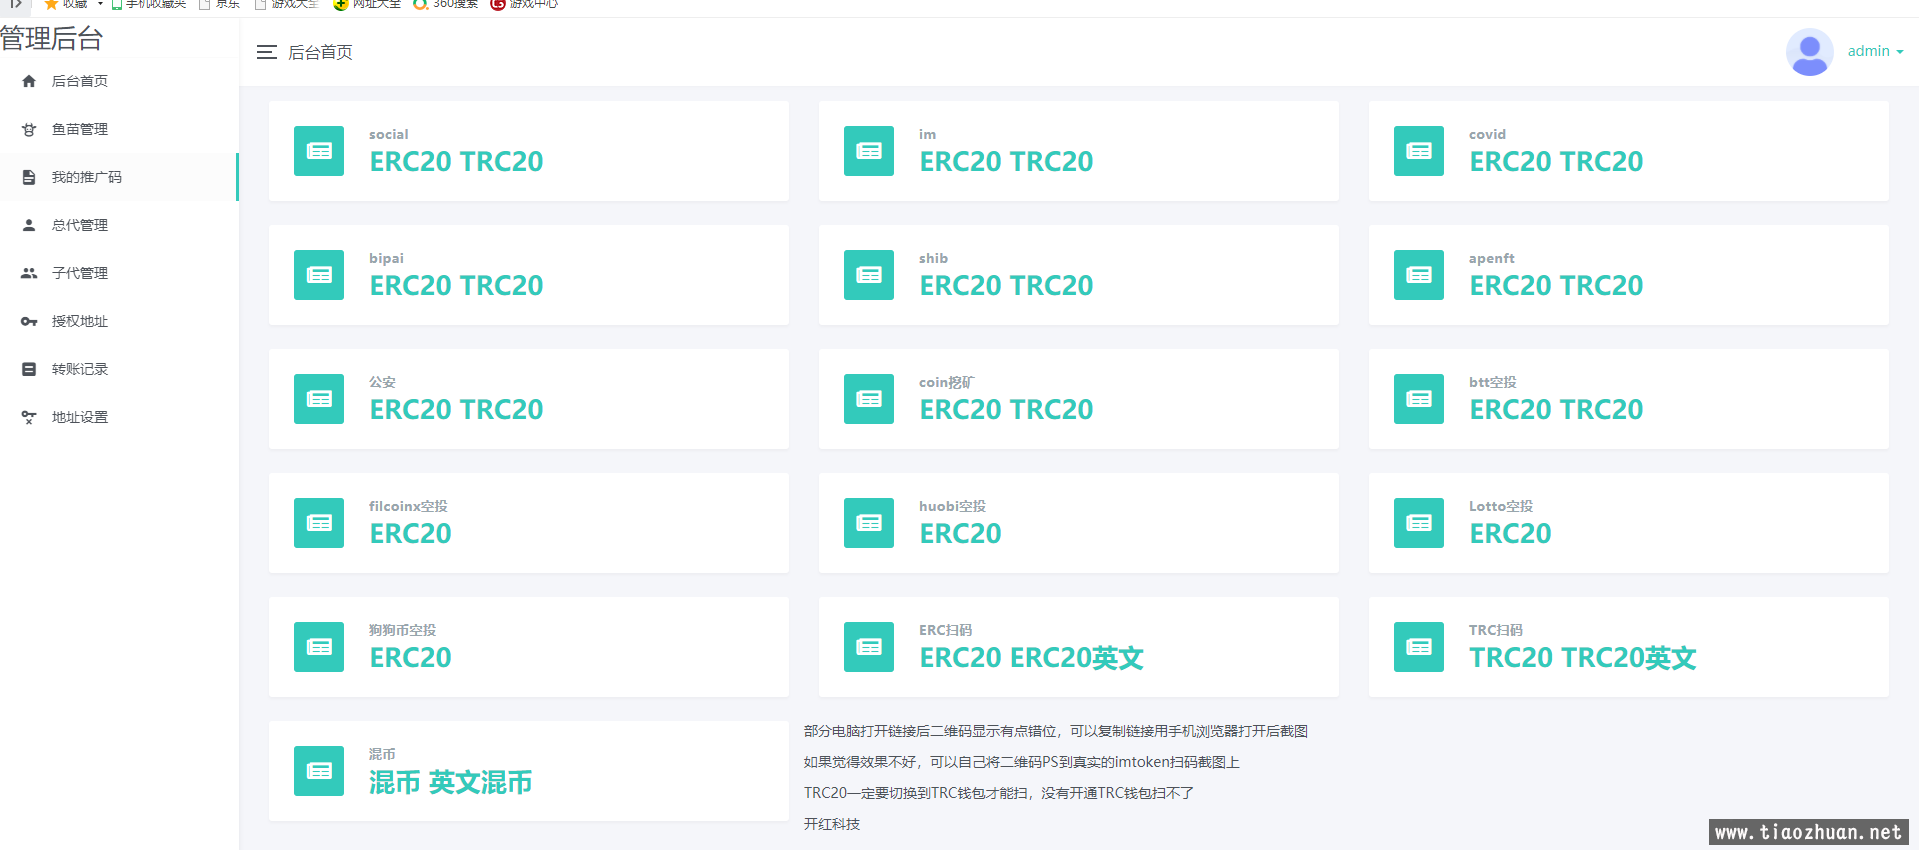Screen dimensions: 1919x850
Task: Open 总代管理 in the sidebar
Action: tap(119, 225)
